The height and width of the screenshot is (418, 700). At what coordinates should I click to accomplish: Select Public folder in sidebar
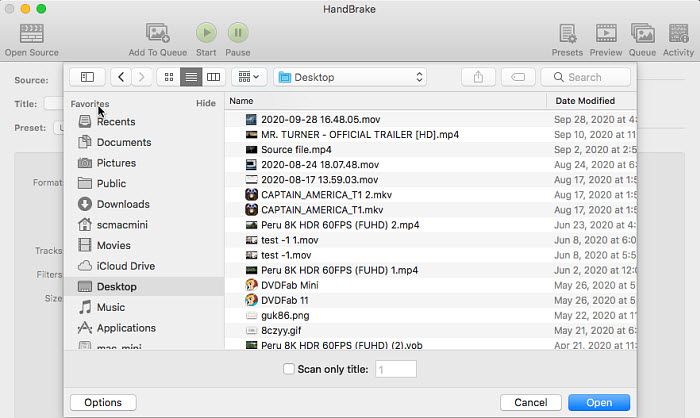click(x=111, y=184)
